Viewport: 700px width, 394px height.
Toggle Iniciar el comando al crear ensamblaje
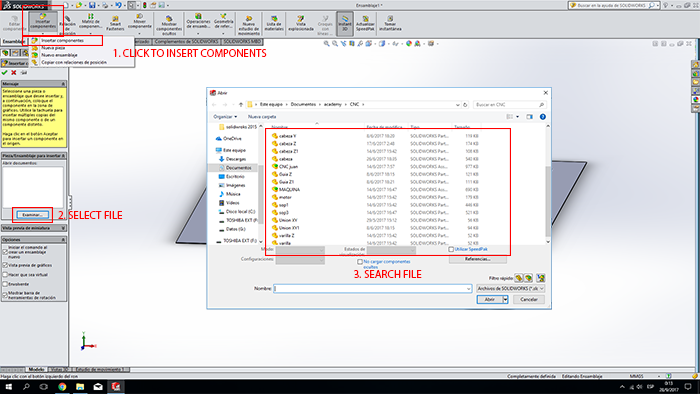[5, 252]
